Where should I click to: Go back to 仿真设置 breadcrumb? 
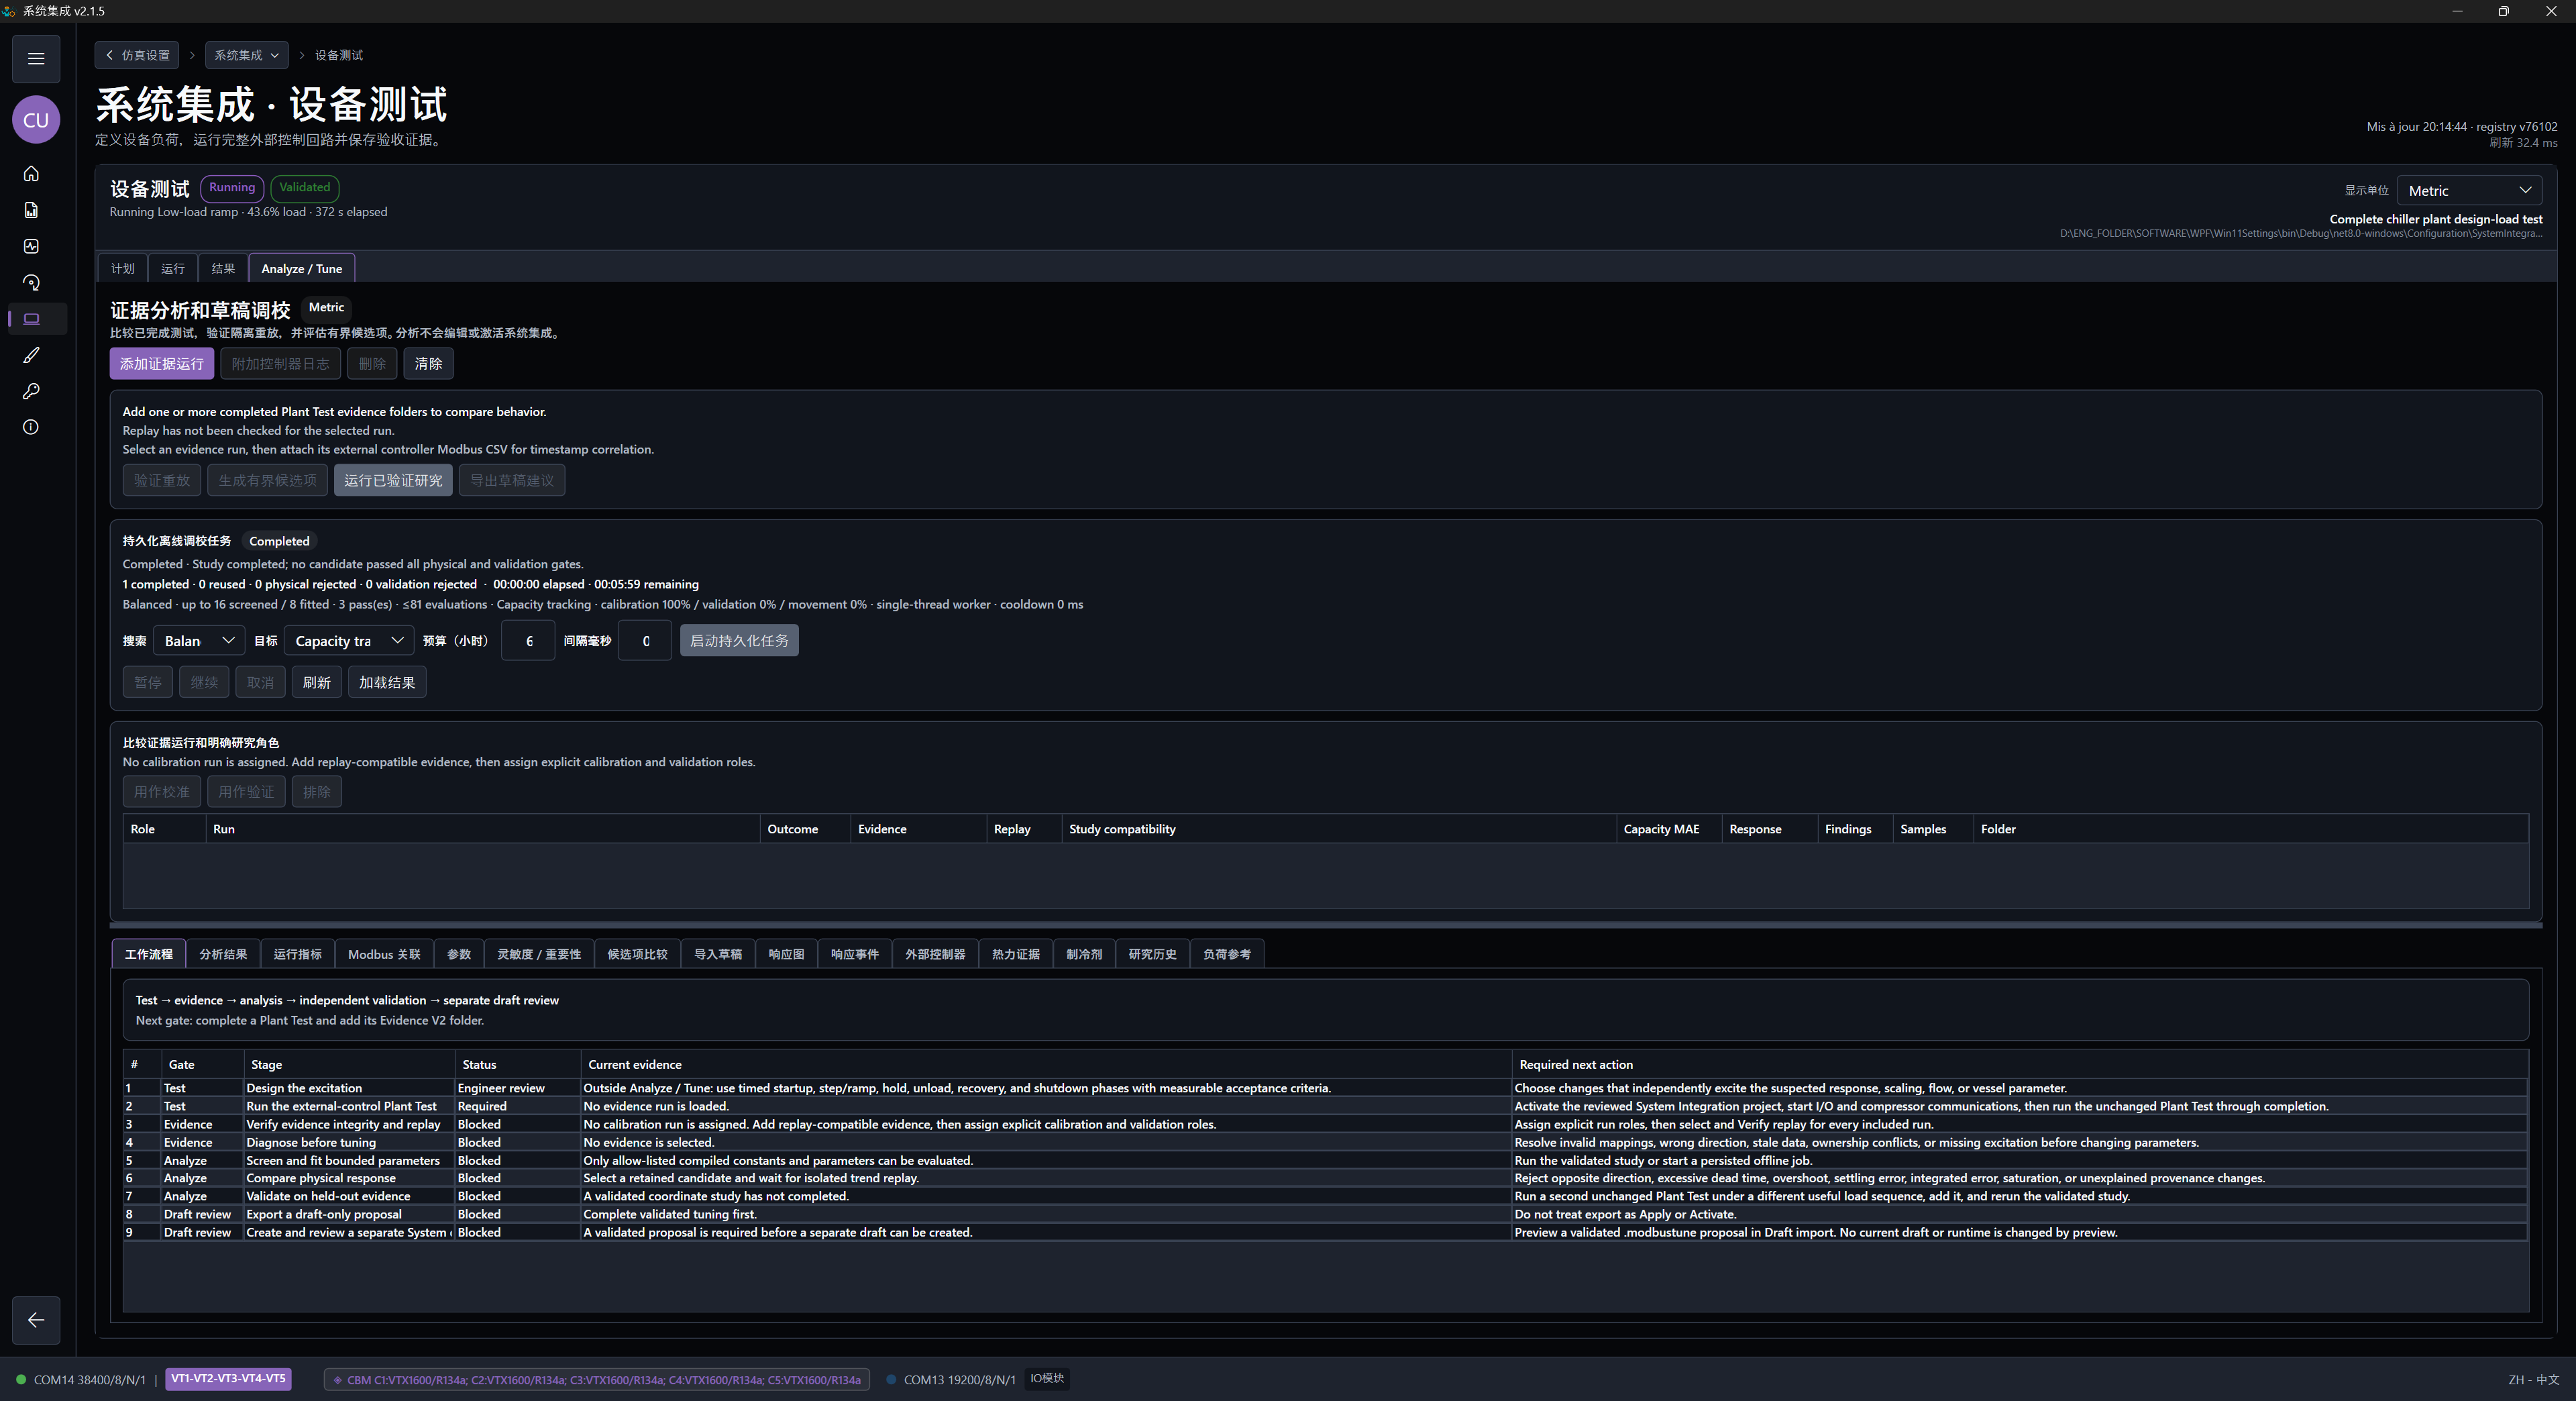tap(137, 55)
